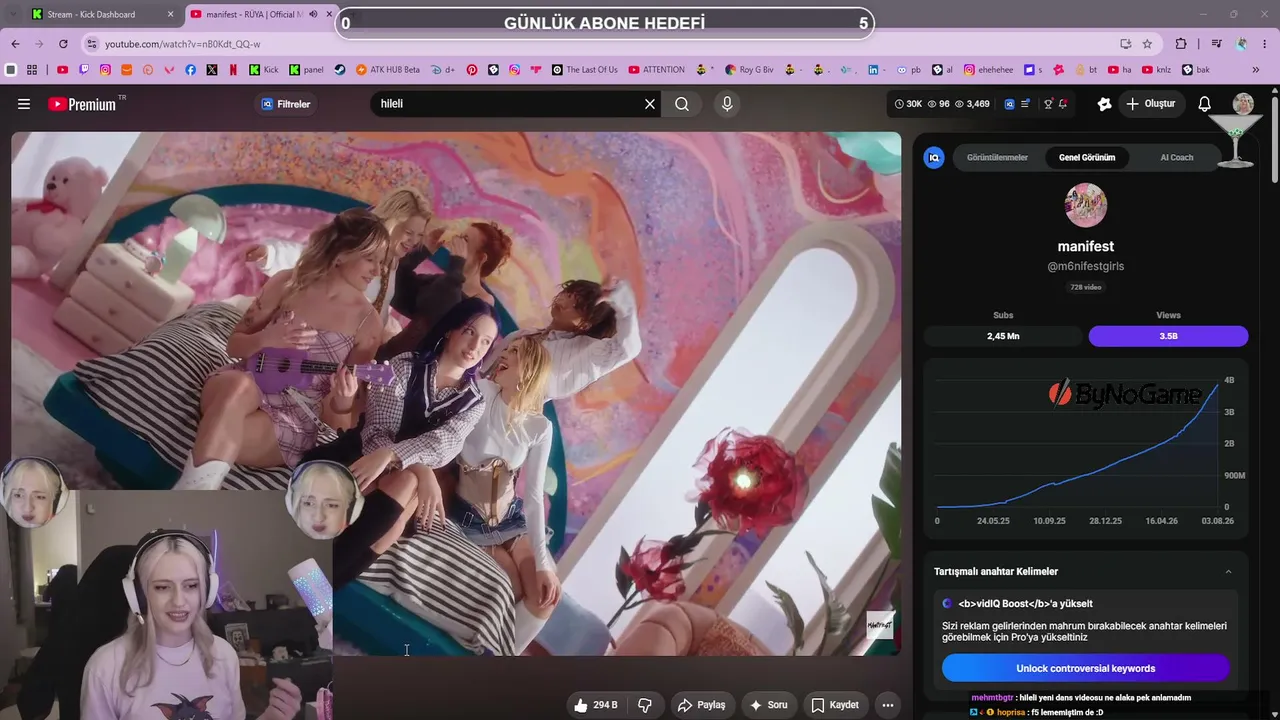Open more actions three-dot menu under video

[x=887, y=705]
